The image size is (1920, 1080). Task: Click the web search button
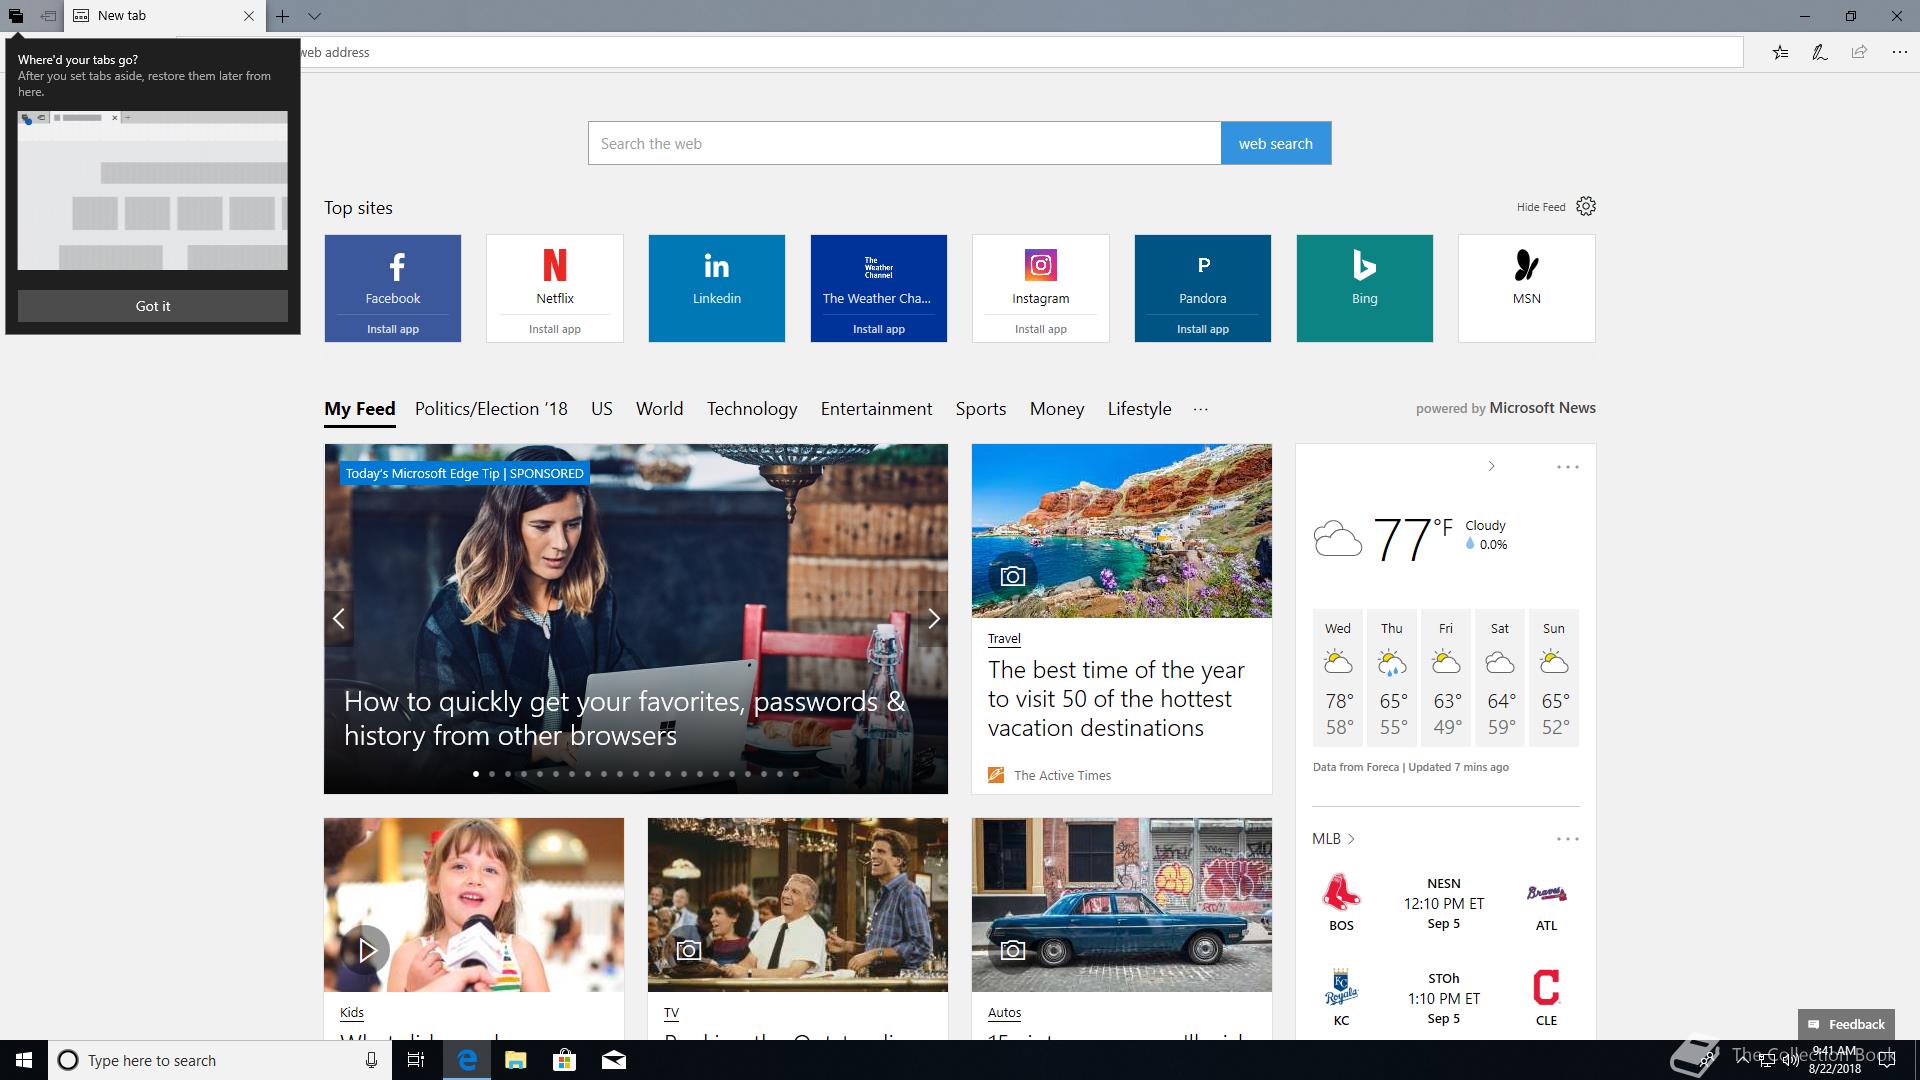(x=1276, y=143)
